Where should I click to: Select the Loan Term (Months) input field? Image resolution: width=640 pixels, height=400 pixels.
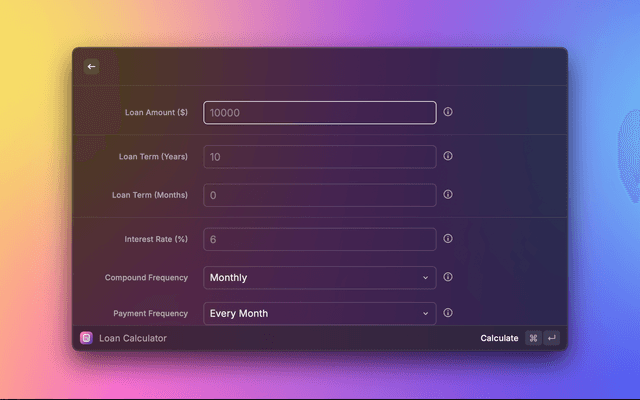coord(319,195)
